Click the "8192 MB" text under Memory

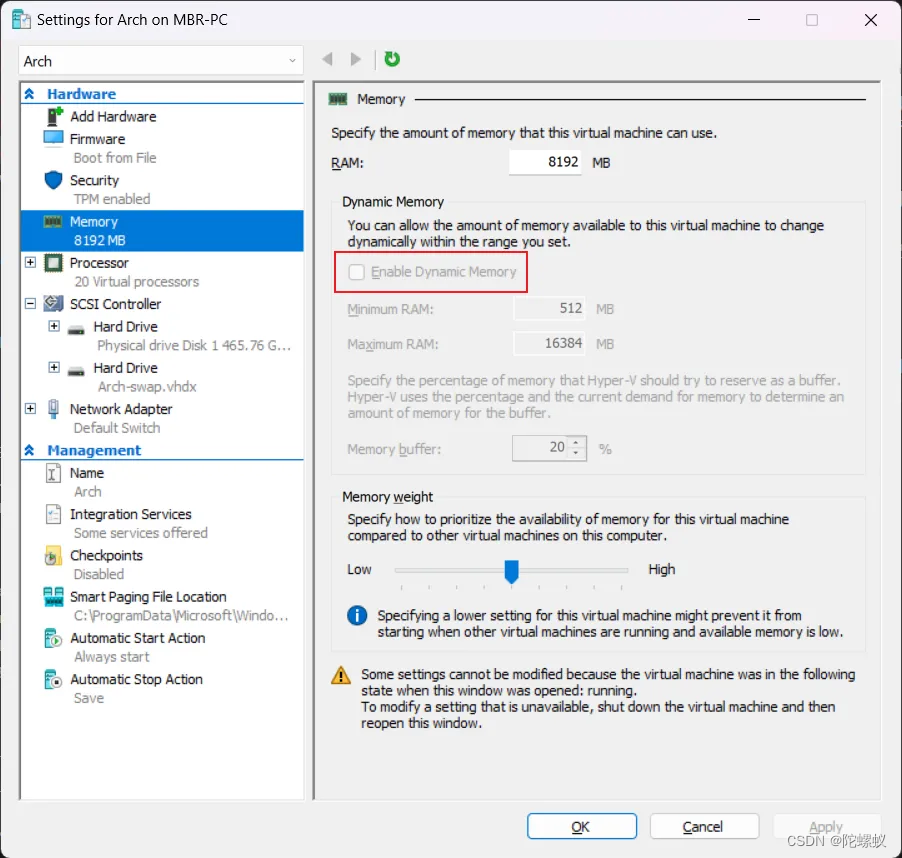pos(100,240)
